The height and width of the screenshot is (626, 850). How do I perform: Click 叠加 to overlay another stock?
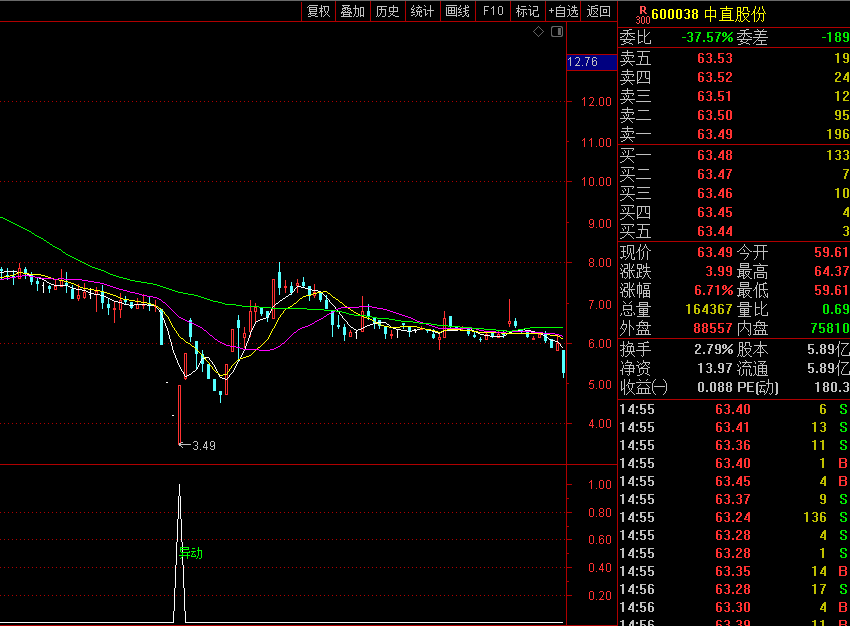point(352,11)
